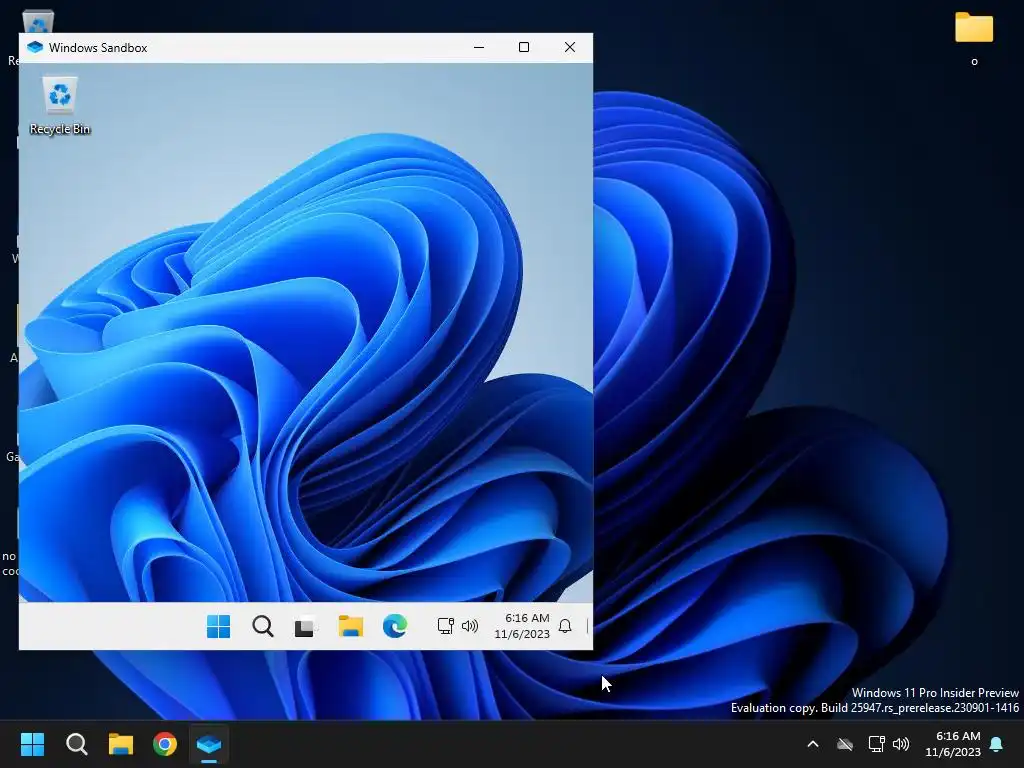Launch Google Chrome from host taskbar
The height and width of the screenshot is (768, 1024).
165,744
